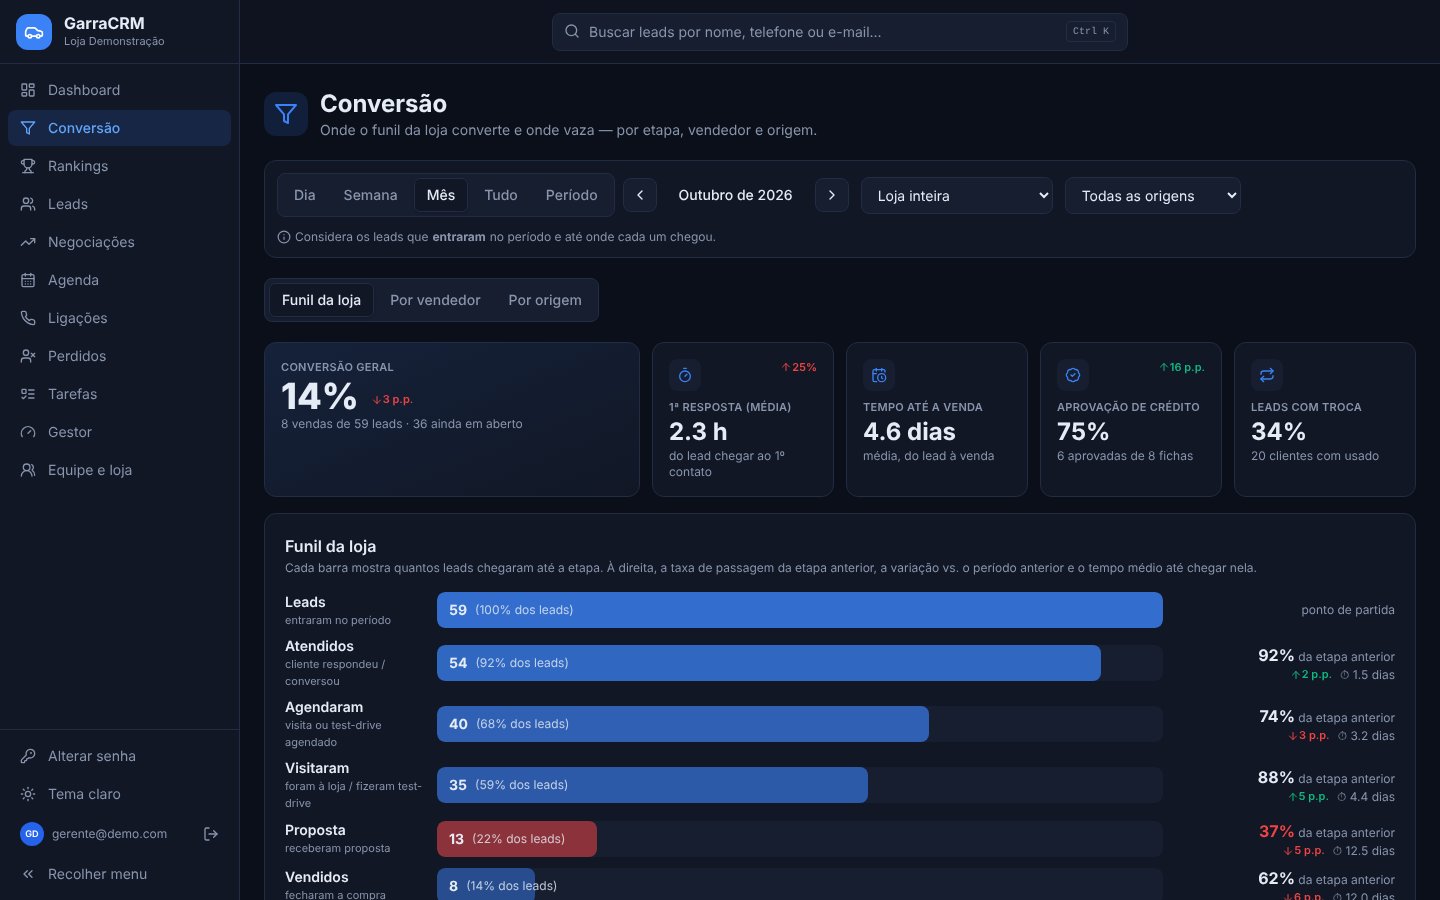Click the calendar-clock icon in Tempo até a venda card
Image resolution: width=1440 pixels, height=900 pixels.
tap(879, 375)
